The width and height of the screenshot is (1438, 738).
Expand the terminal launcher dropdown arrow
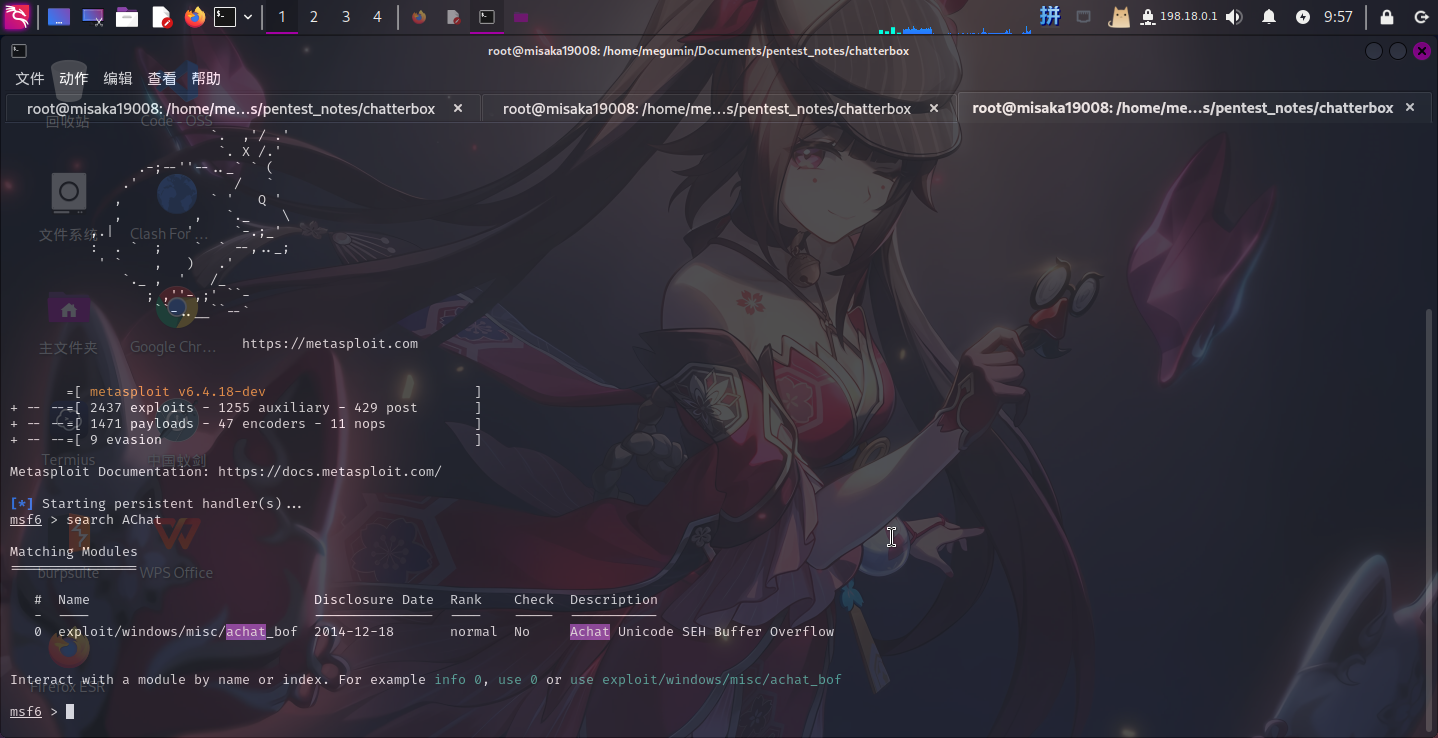click(x=248, y=17)
